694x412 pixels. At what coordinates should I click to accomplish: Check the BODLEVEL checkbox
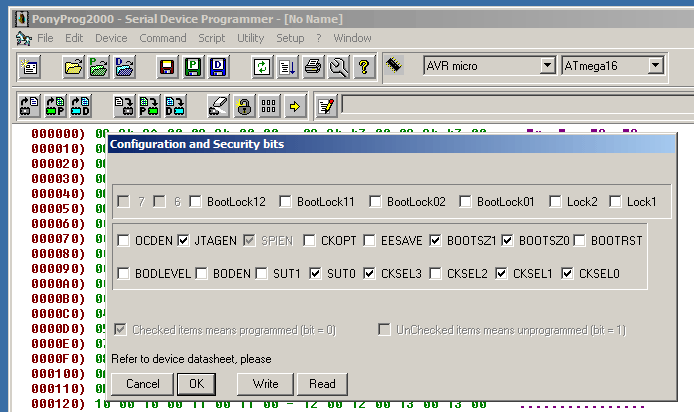pos(123,273)
